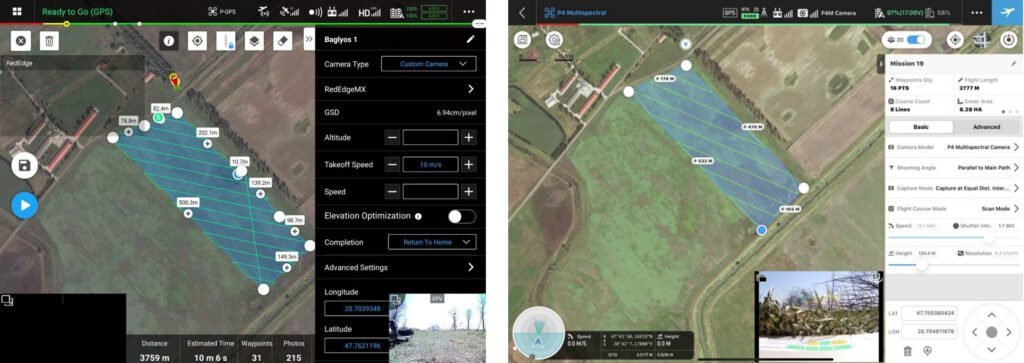Adjust the Height slider handle

(x=921, y=265)
